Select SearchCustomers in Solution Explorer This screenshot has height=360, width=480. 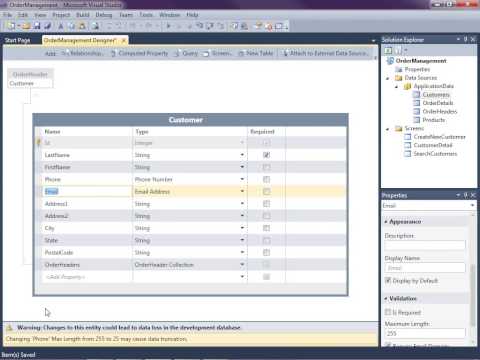click(x=435, y=154)
